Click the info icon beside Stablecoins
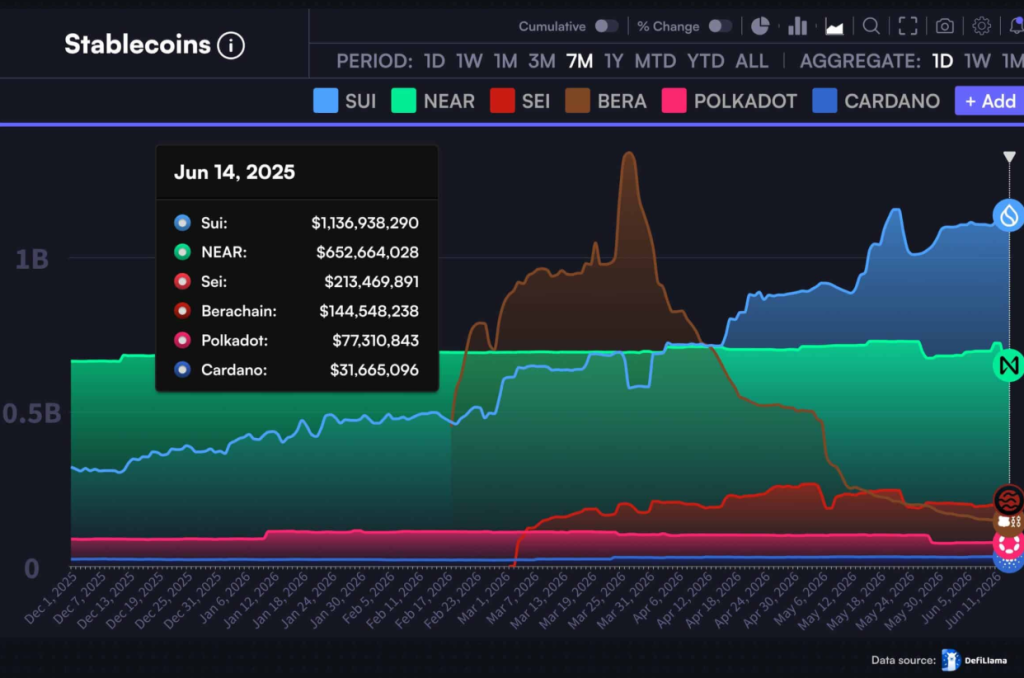The width and height of the screenshot is (1024, 678). (x=231, y=45)
